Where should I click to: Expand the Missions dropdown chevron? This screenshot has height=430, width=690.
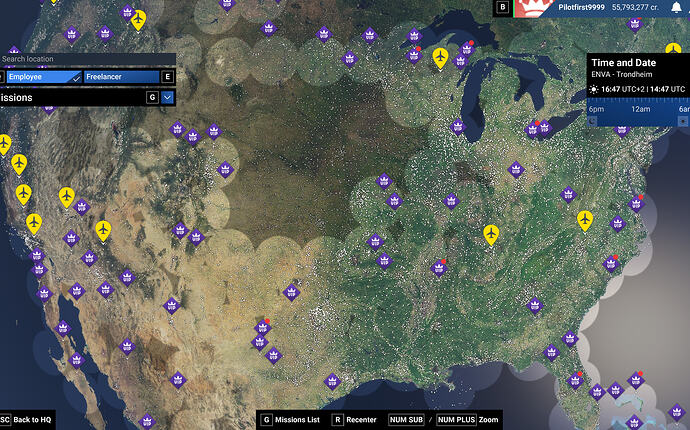(x=167, y=97)
